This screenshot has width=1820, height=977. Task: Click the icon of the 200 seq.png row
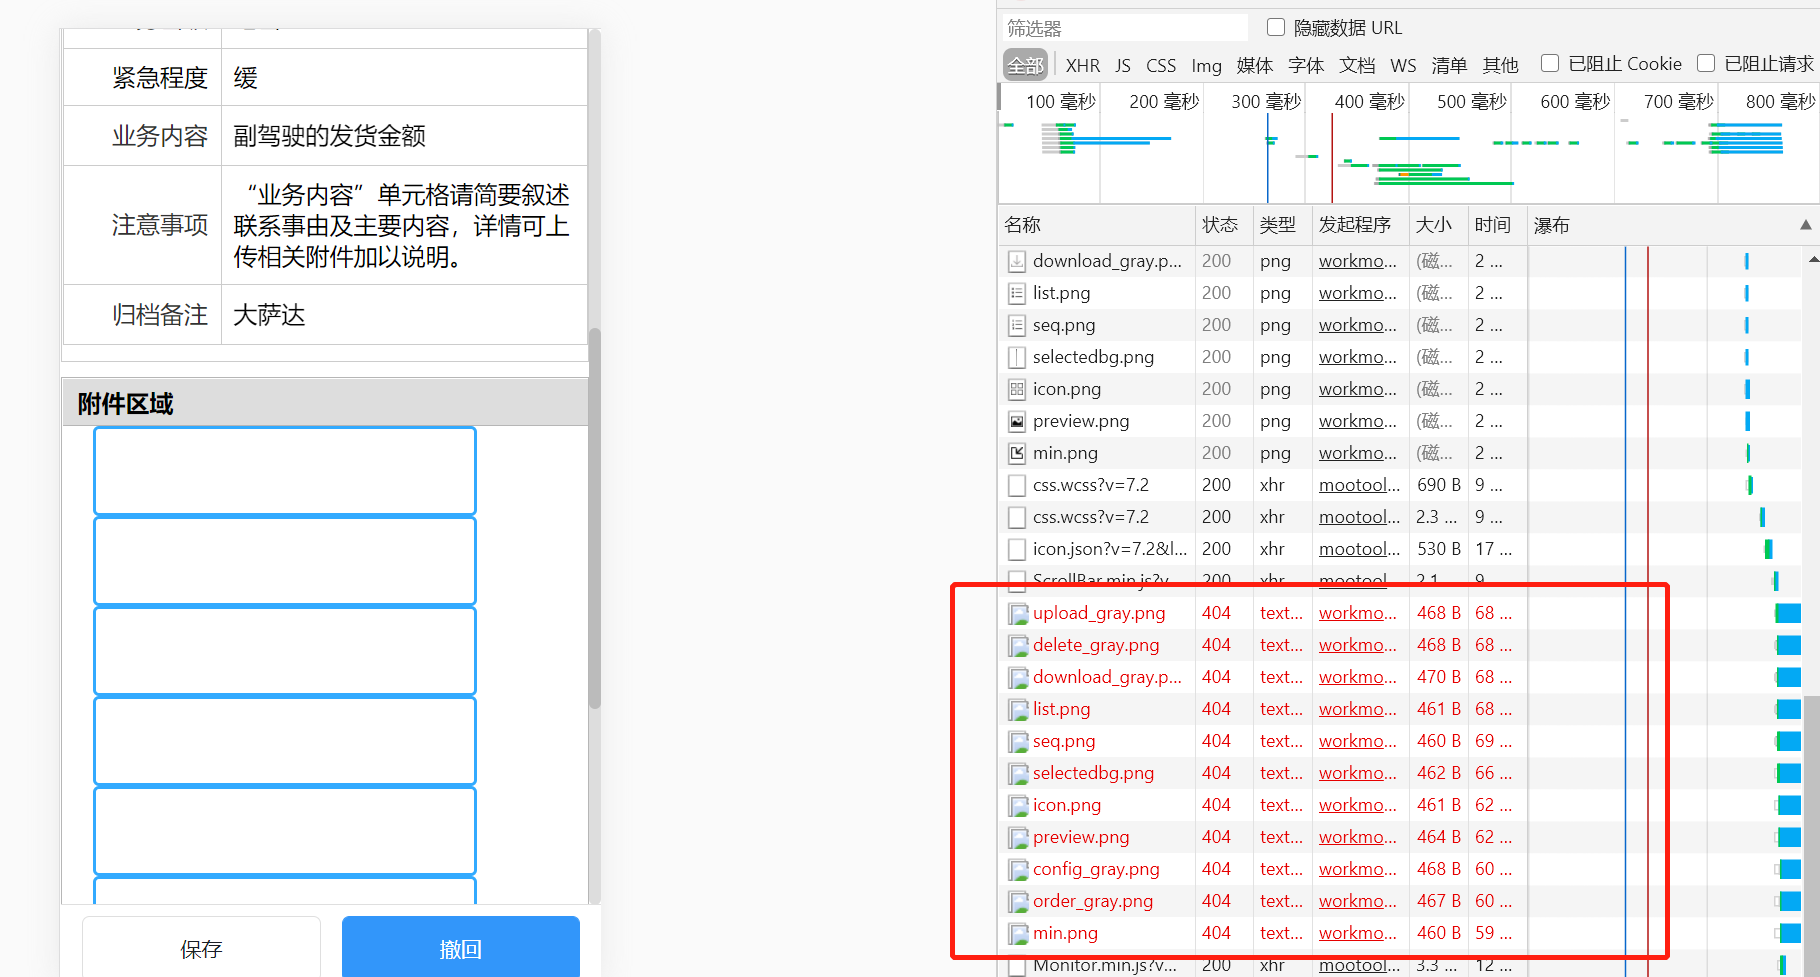pos(1017,325)
